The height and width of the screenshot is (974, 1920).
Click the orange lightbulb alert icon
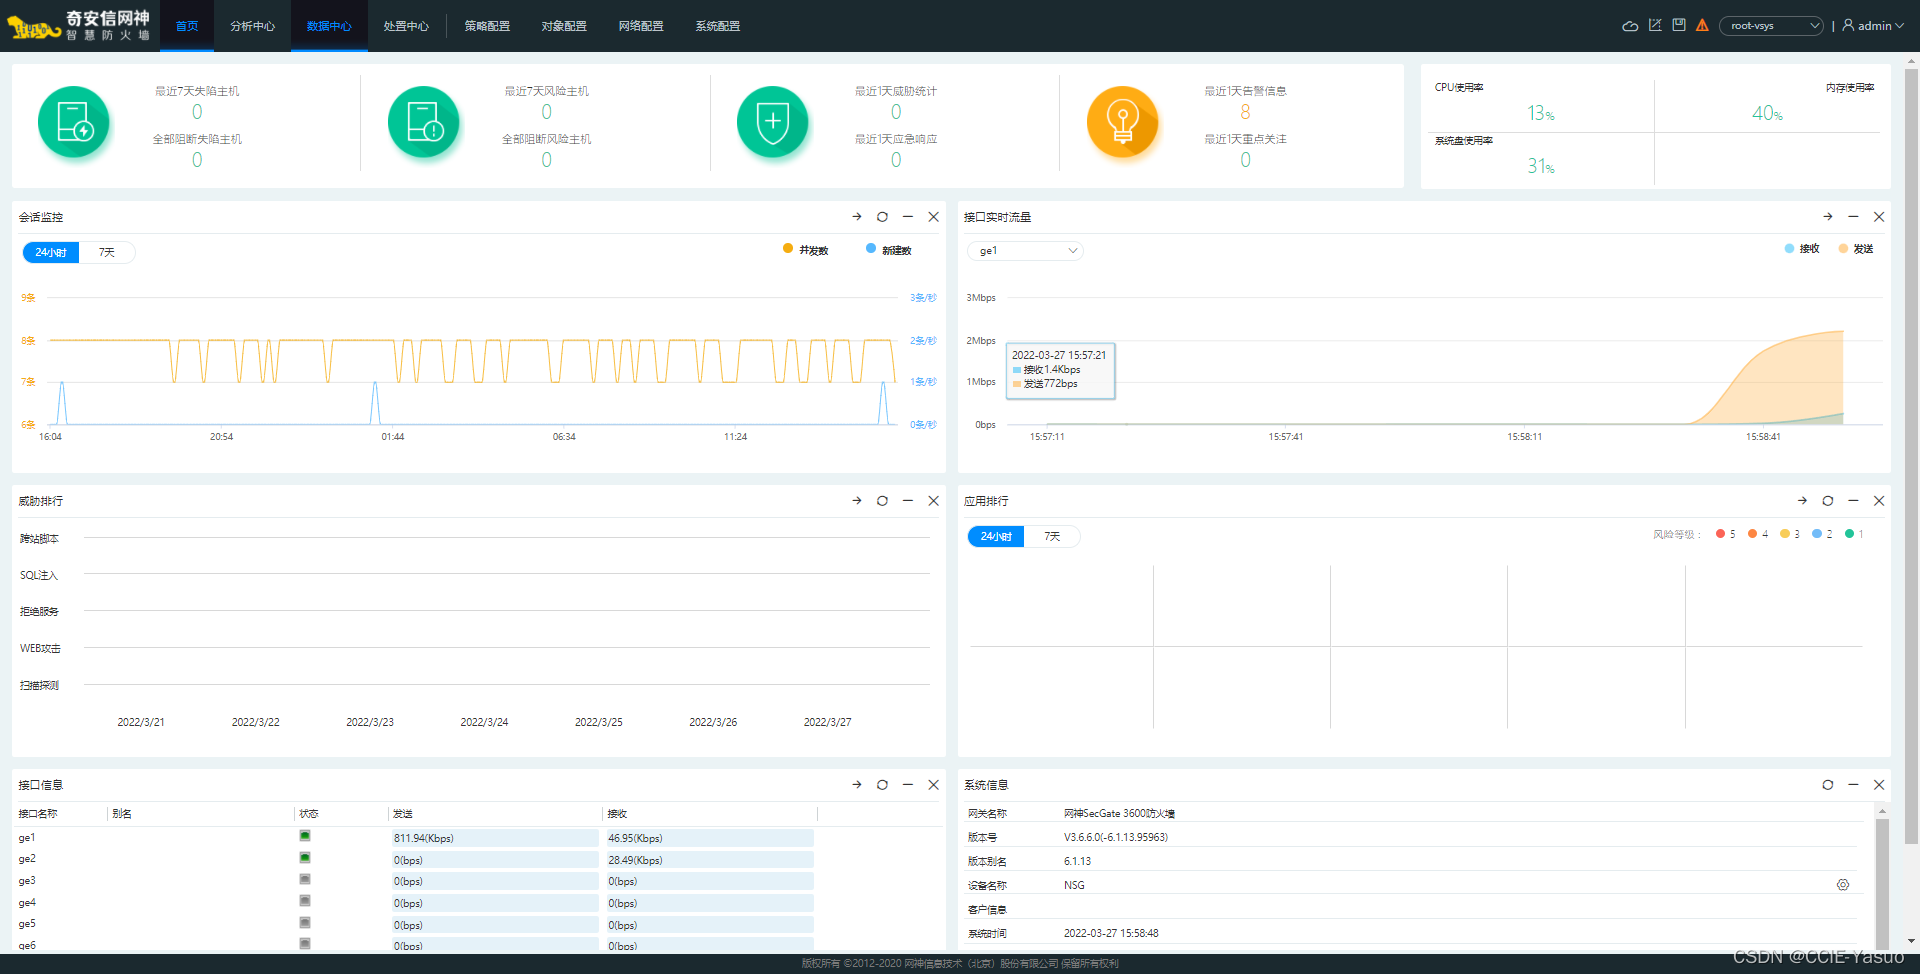point(1123,122)
